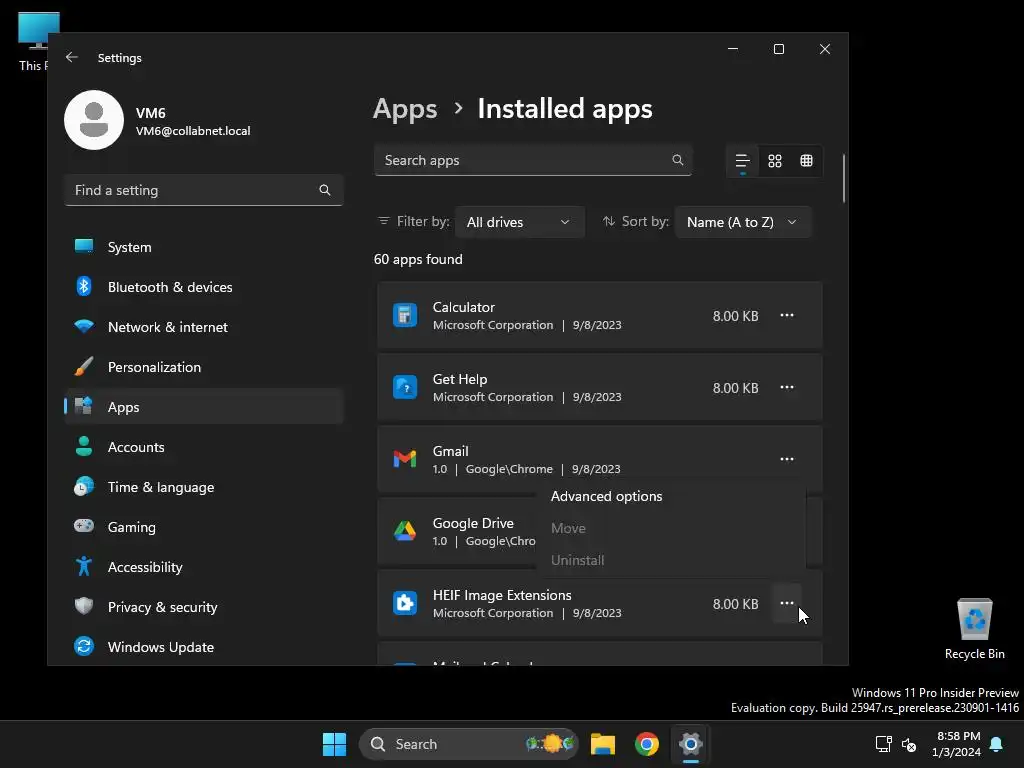Click the Search apps input field
This screenshot has height=768, width=1024.
coord(533,160)
